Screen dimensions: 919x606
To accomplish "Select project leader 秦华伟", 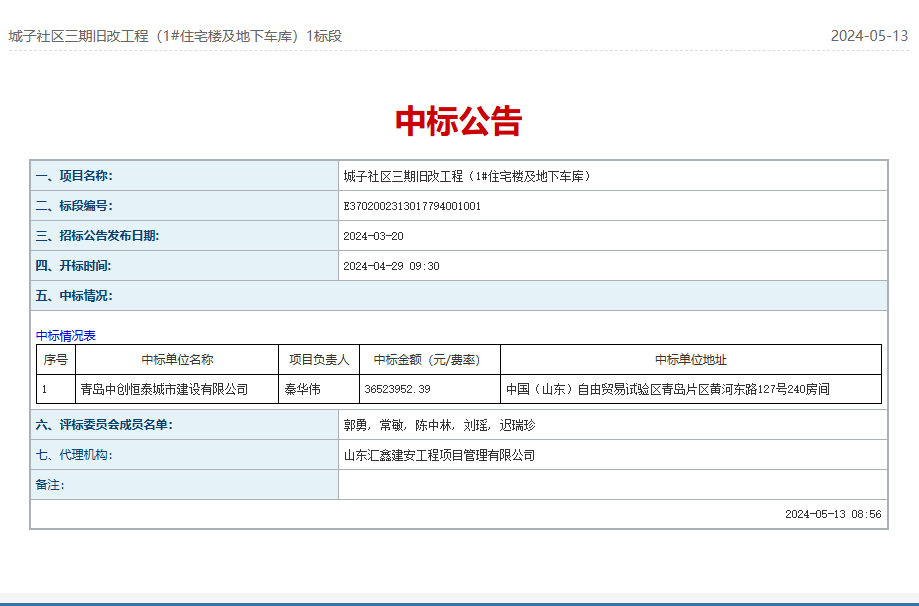I will point(302,389).
